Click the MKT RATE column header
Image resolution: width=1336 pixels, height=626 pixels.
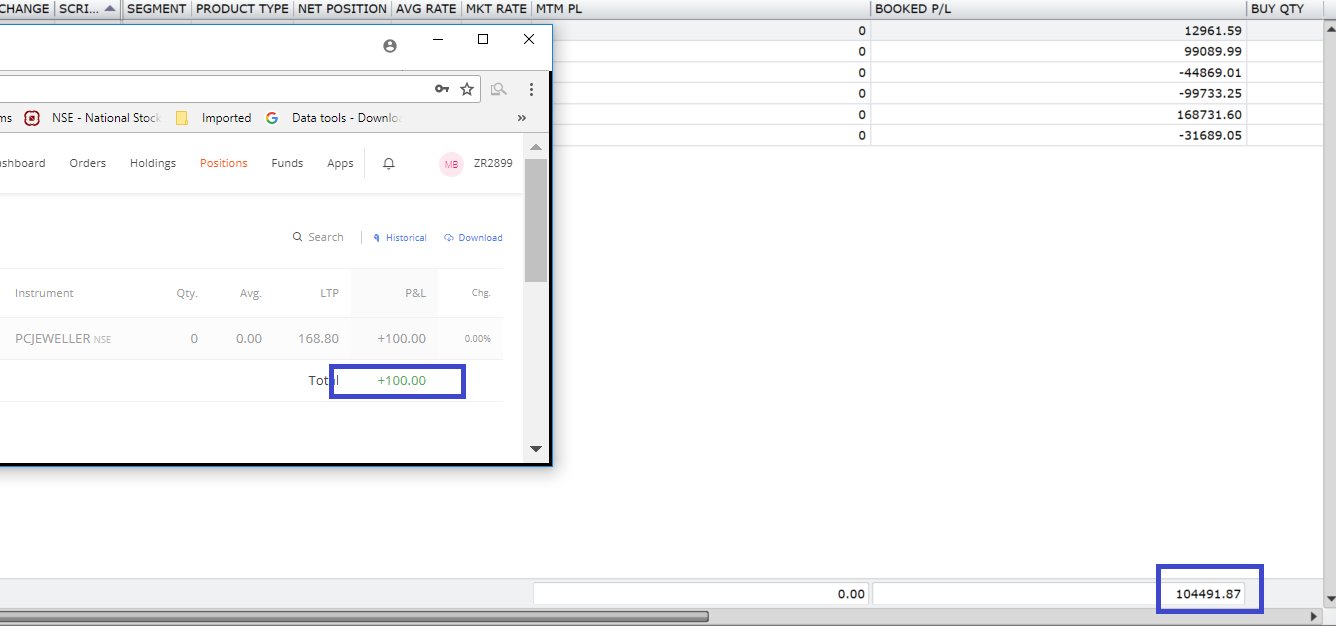tap(496, 8)
